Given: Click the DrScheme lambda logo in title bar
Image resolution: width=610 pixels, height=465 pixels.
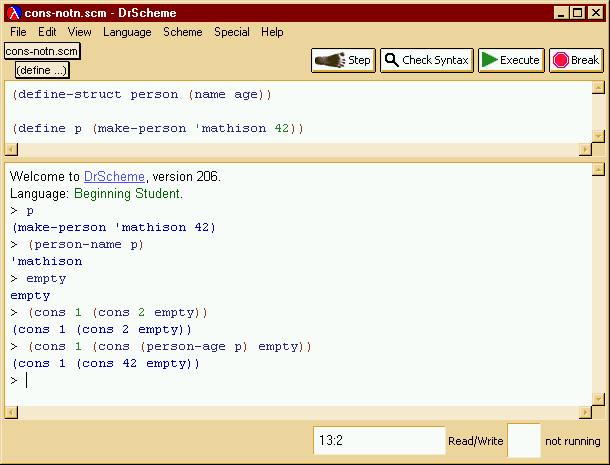Looking at the screenshot, I should click(14, 13).
